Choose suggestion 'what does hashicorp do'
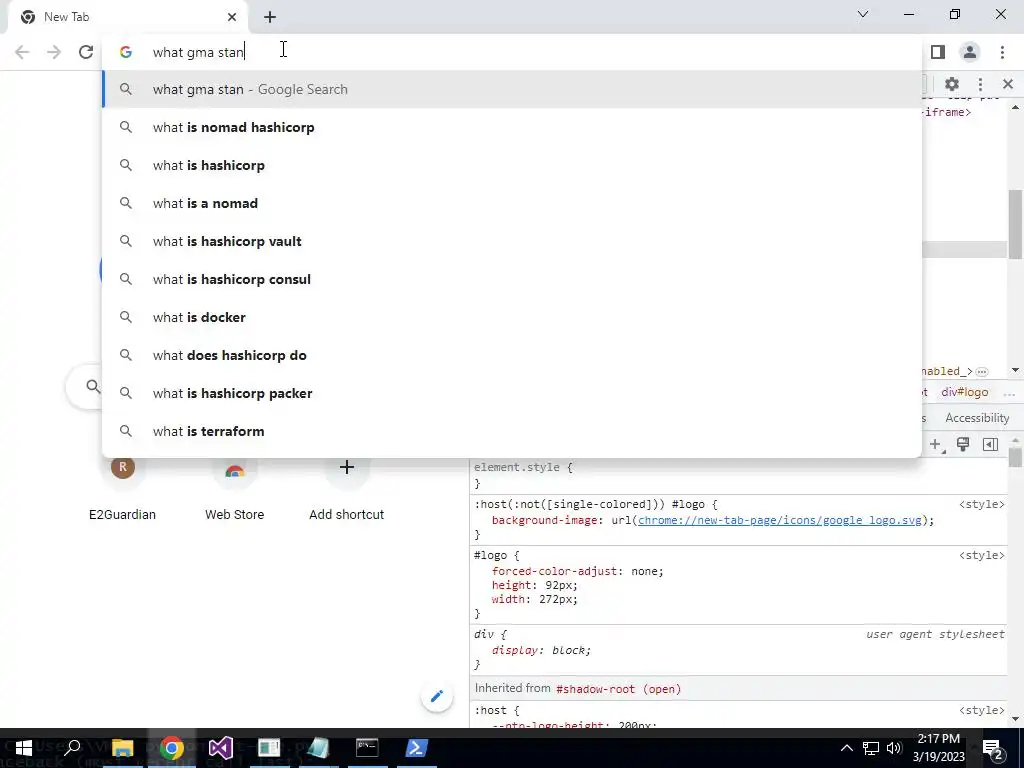The width and height of the screenshot is (1024, 768). click(x=512, y=355)
